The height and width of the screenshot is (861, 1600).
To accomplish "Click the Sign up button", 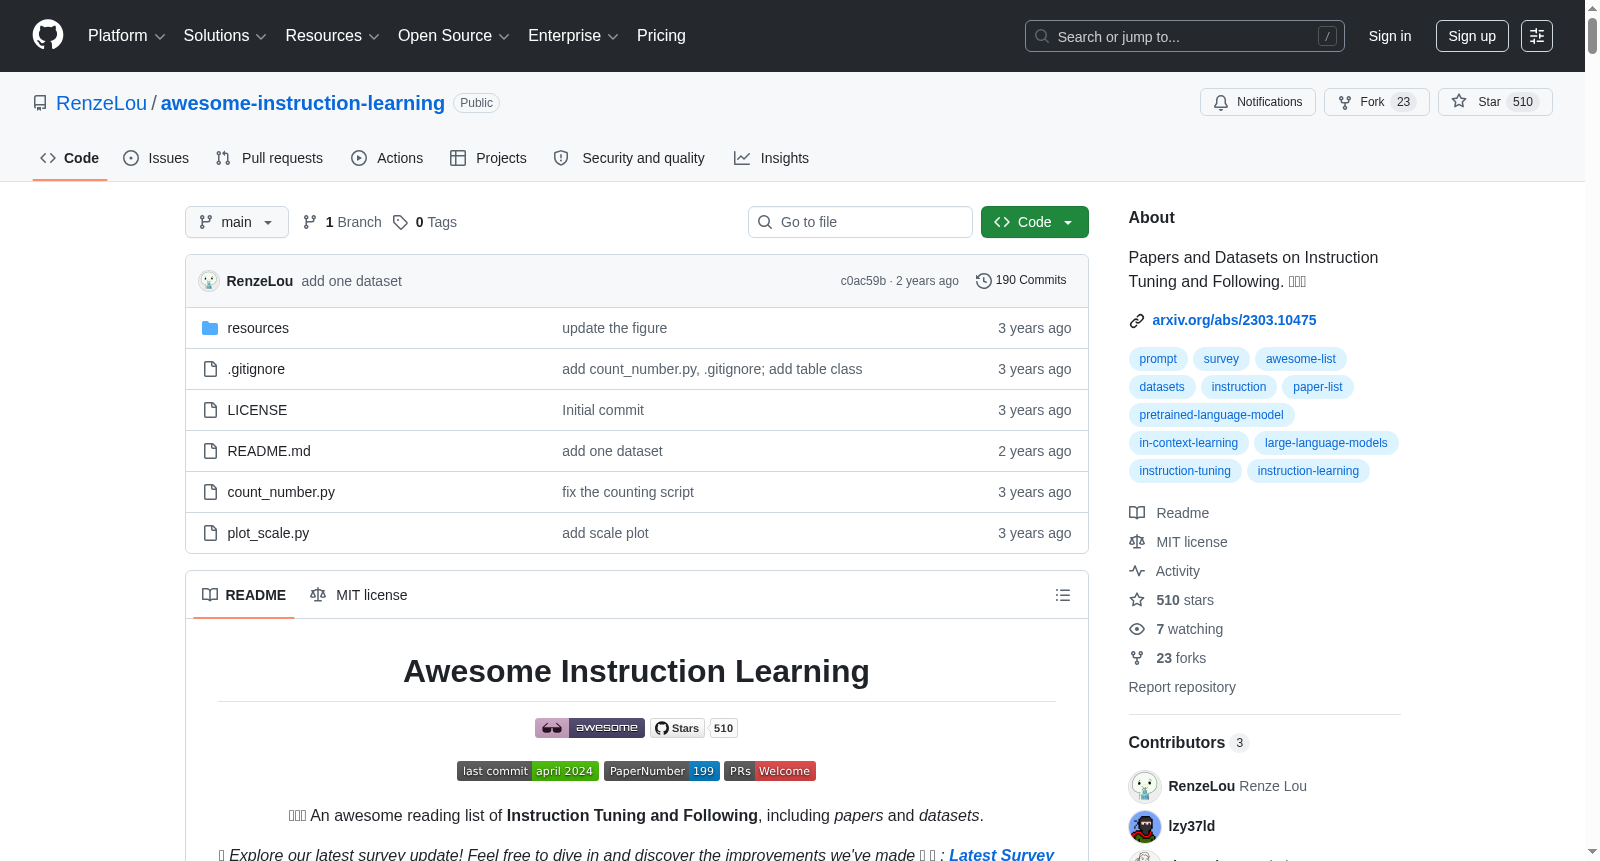I will [x=1472, y=36].
